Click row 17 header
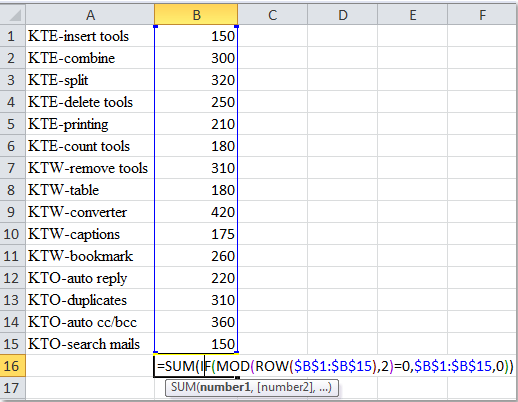This screenshot has height=402, width=518. (x=13, y=388)
